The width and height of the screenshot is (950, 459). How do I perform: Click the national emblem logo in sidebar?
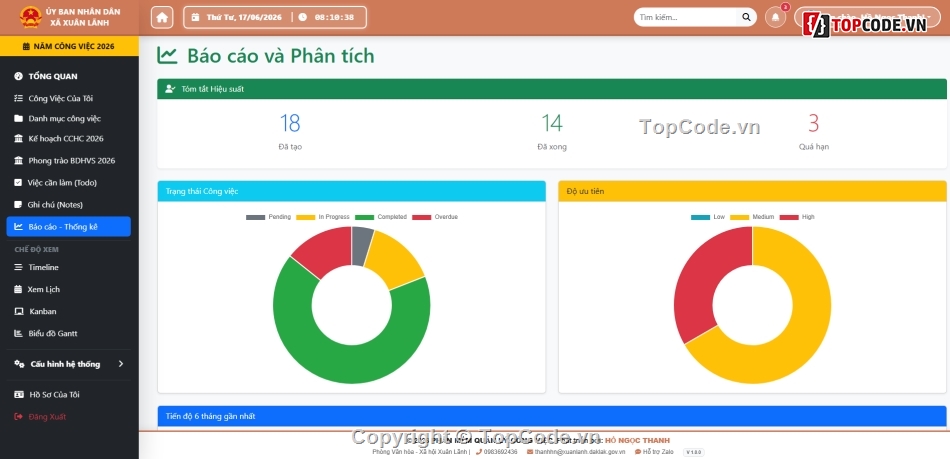[30, 17]
